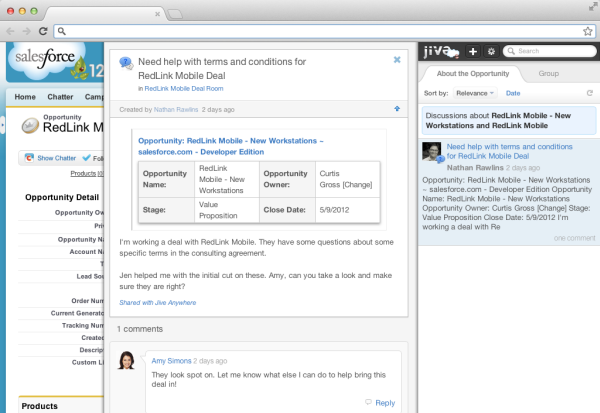Select About the Opportunity tab
This screenshot has width=600, height=413.
[x=474, y=74]
